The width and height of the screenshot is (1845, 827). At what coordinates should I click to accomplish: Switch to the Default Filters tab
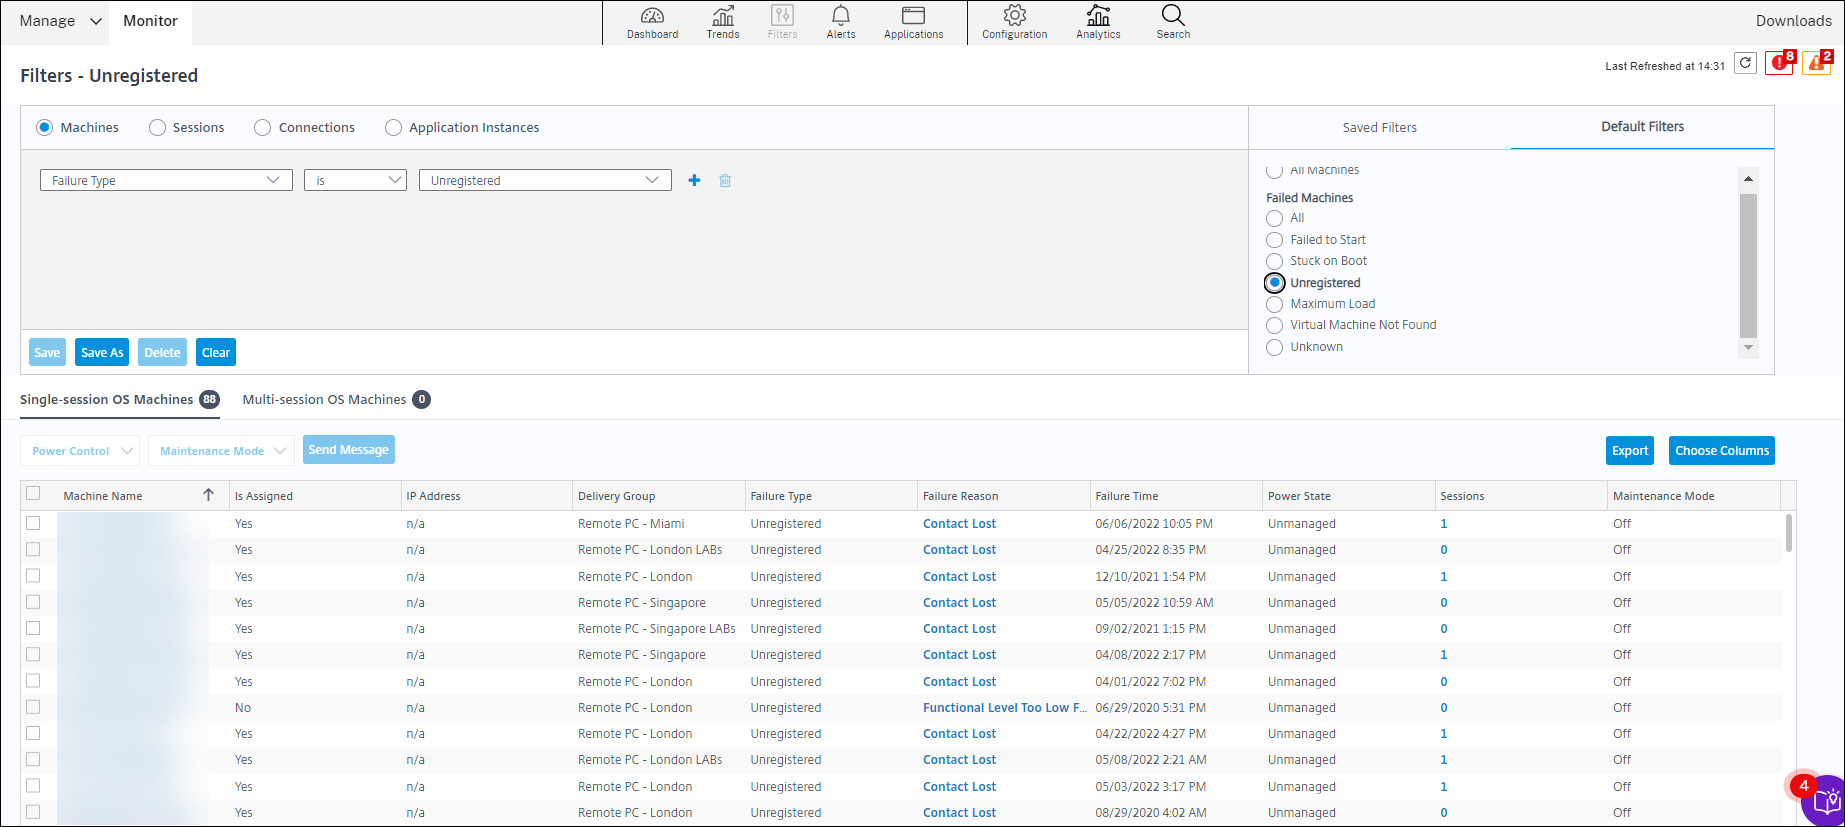[x=1642, y=127]
